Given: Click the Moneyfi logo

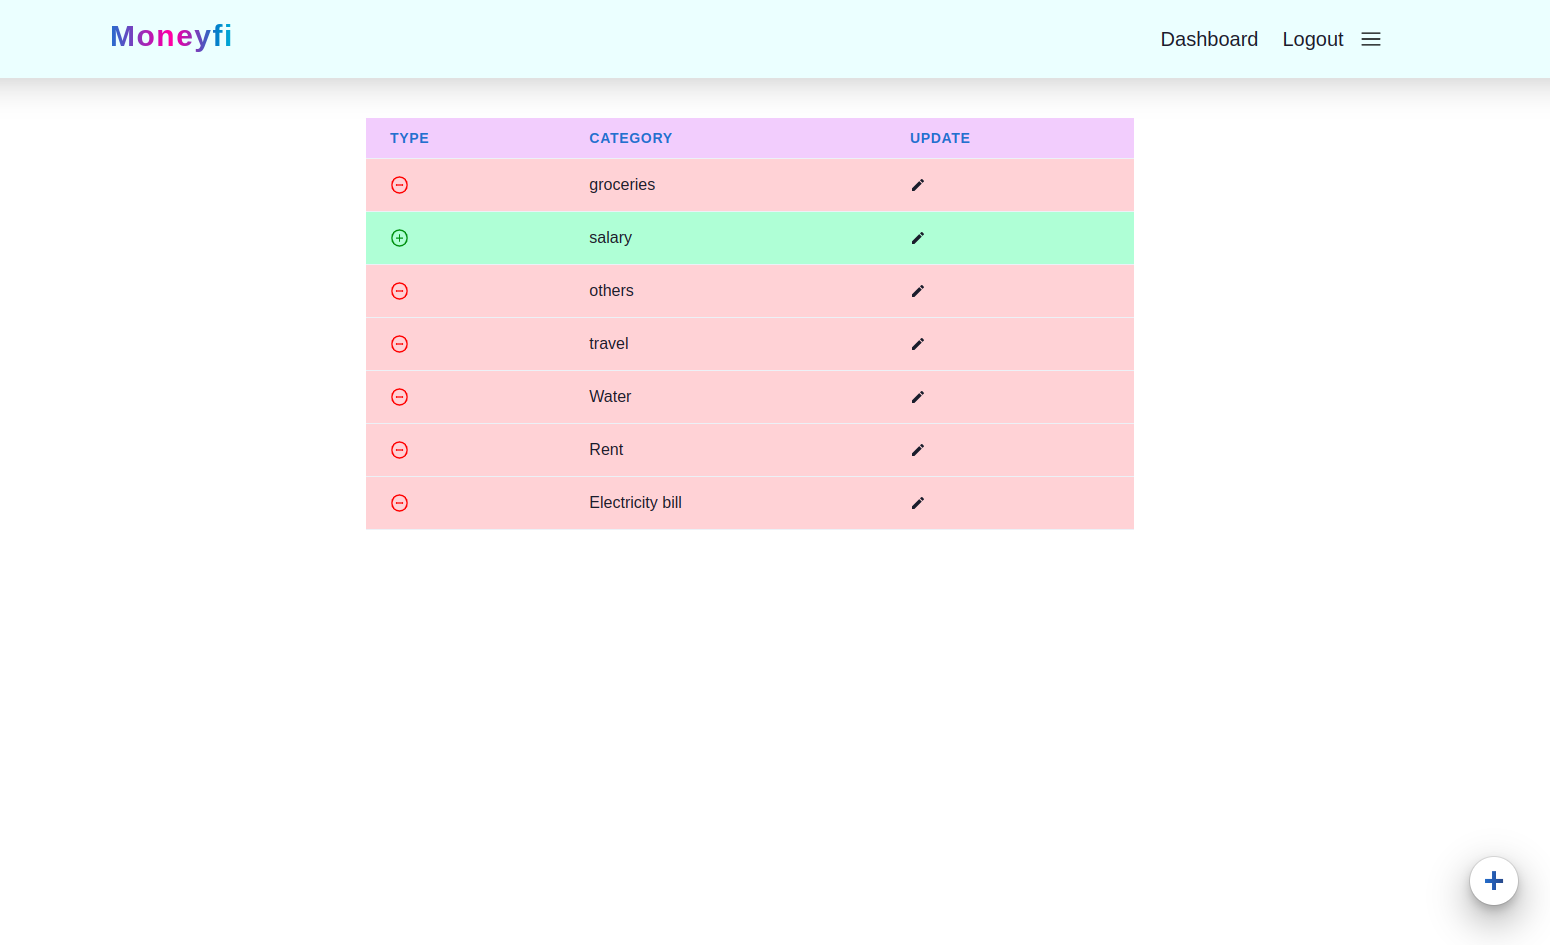Looking at the screenshot, I should click(x=171, y=36).
